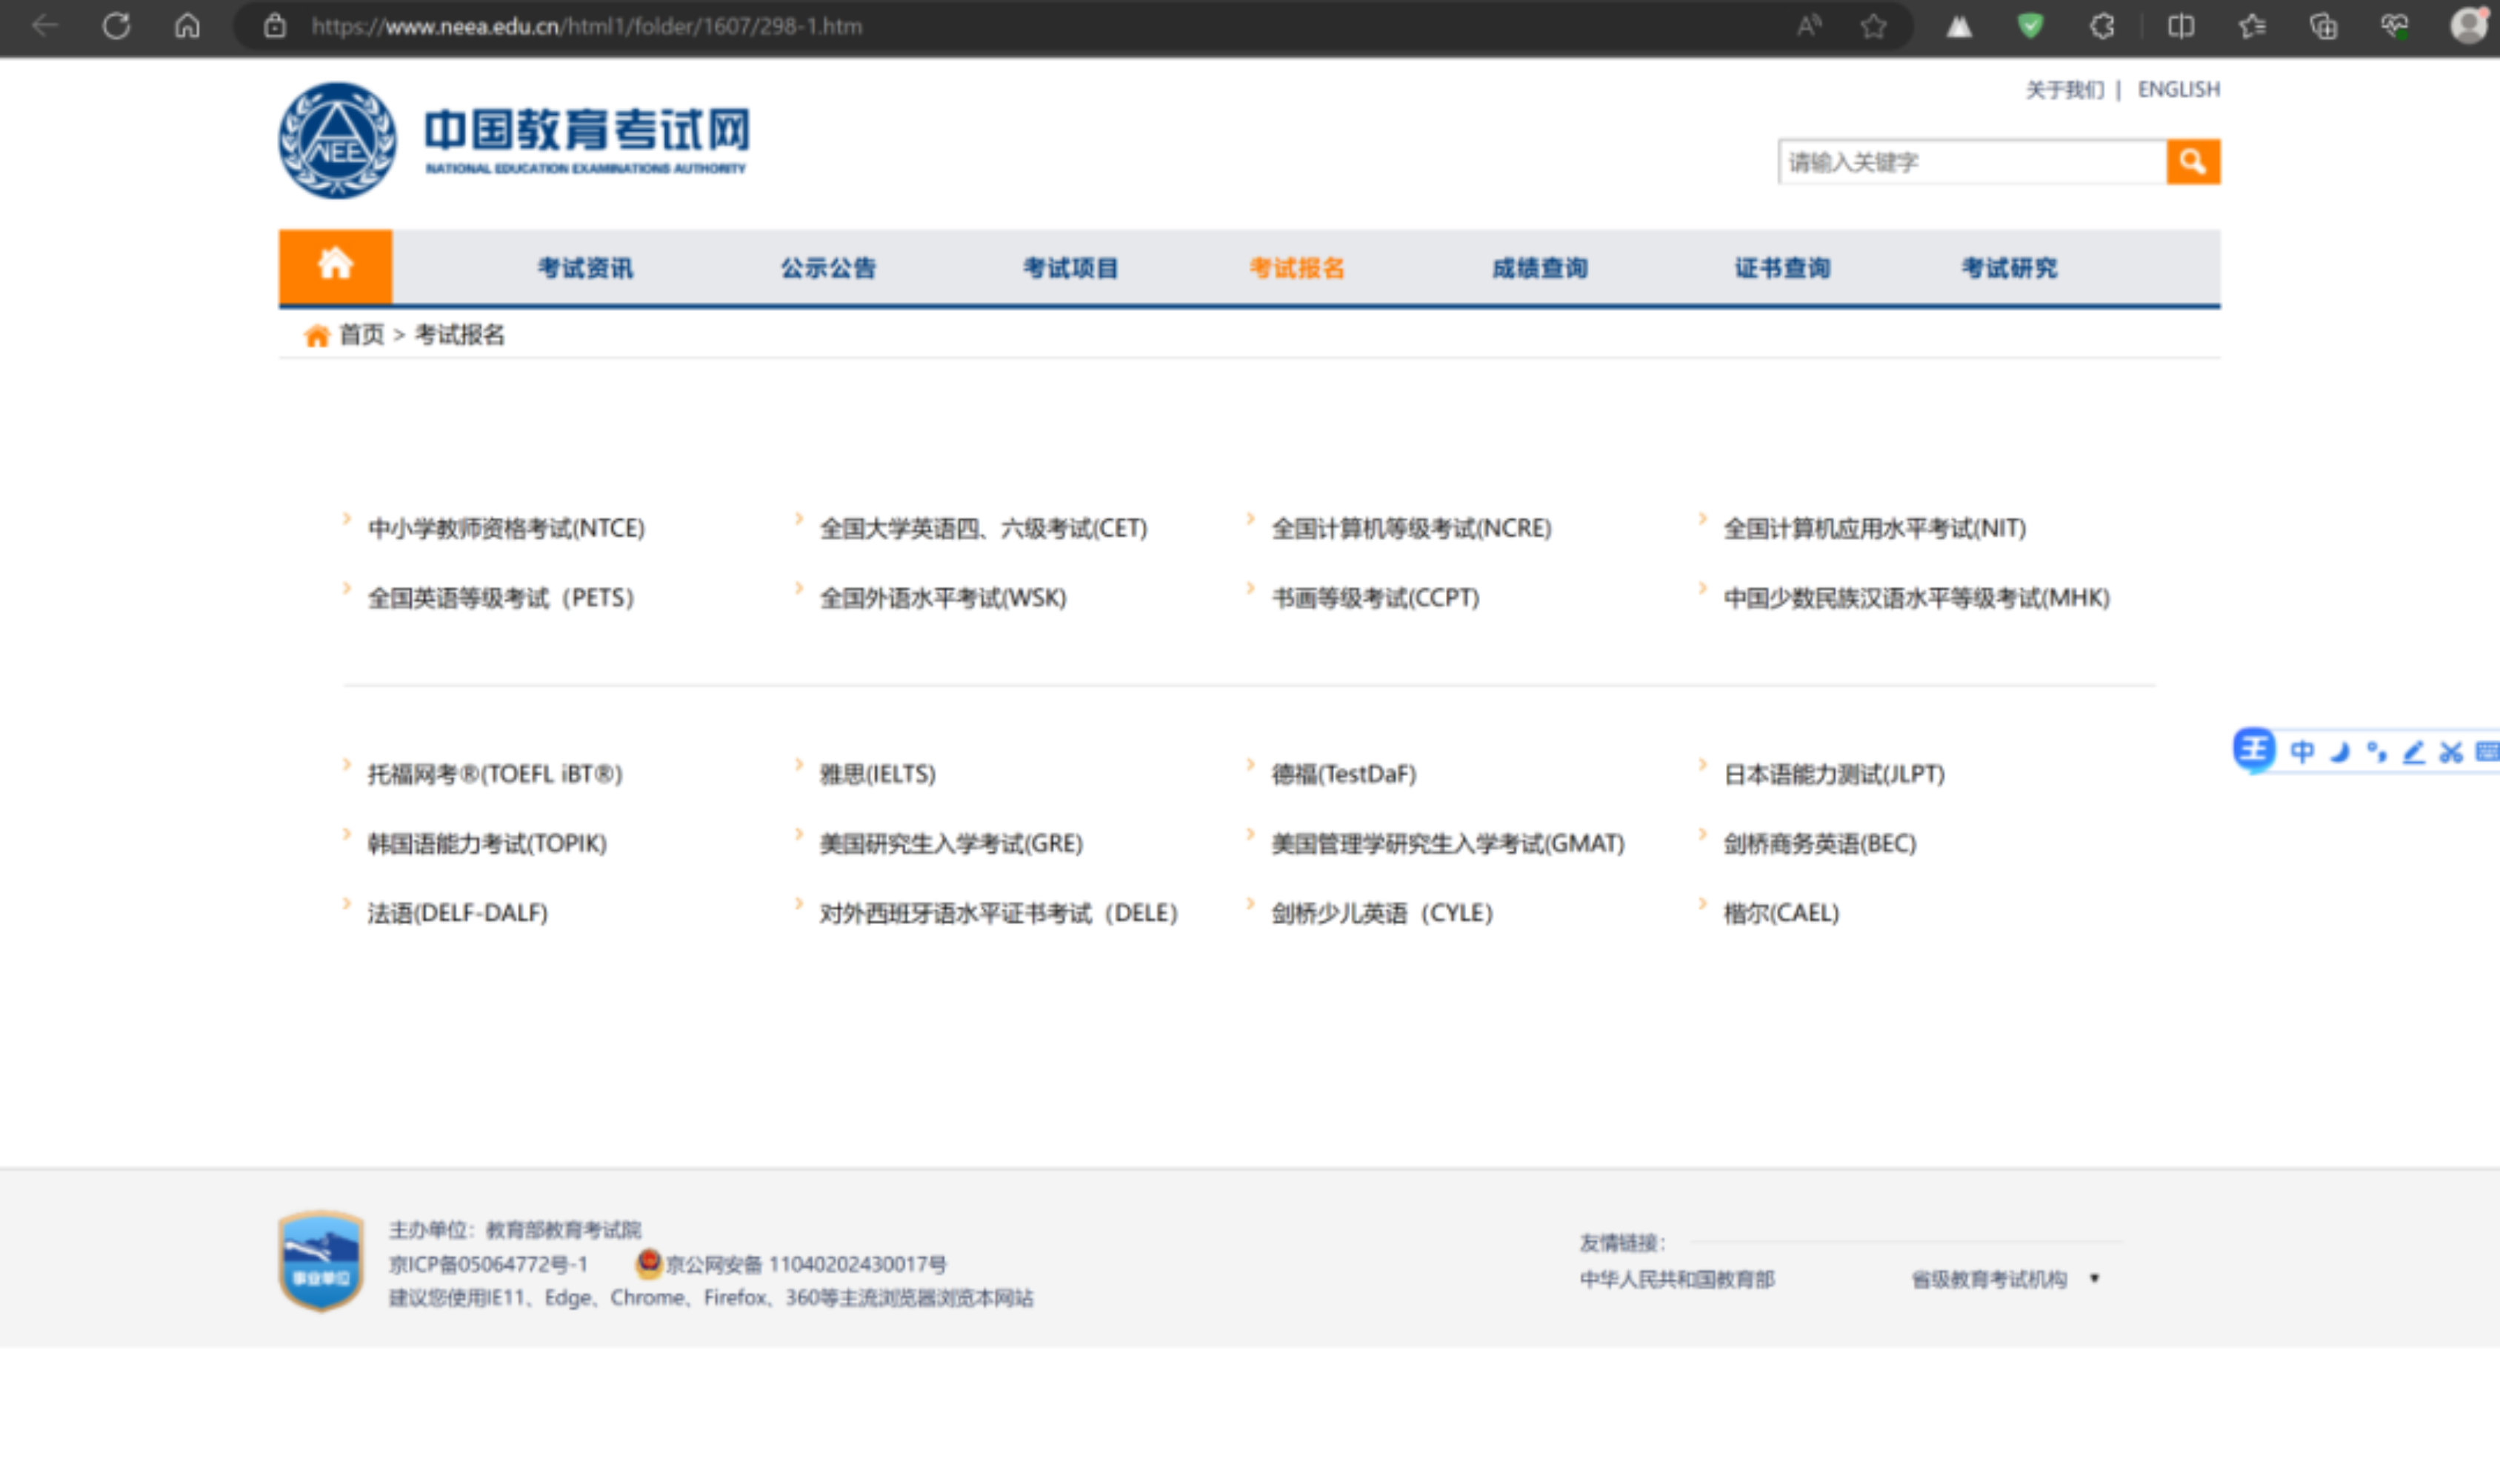Viewport: 2500px width, 1484px height.
Task: Open the 成绩查询 navigation tab
Action: click(x=1539, y=268)
